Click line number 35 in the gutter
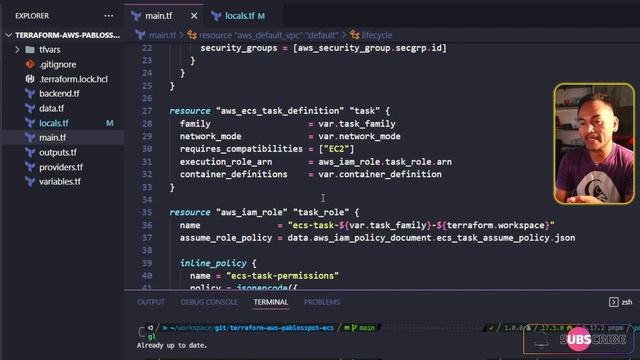 pos(147,212)
